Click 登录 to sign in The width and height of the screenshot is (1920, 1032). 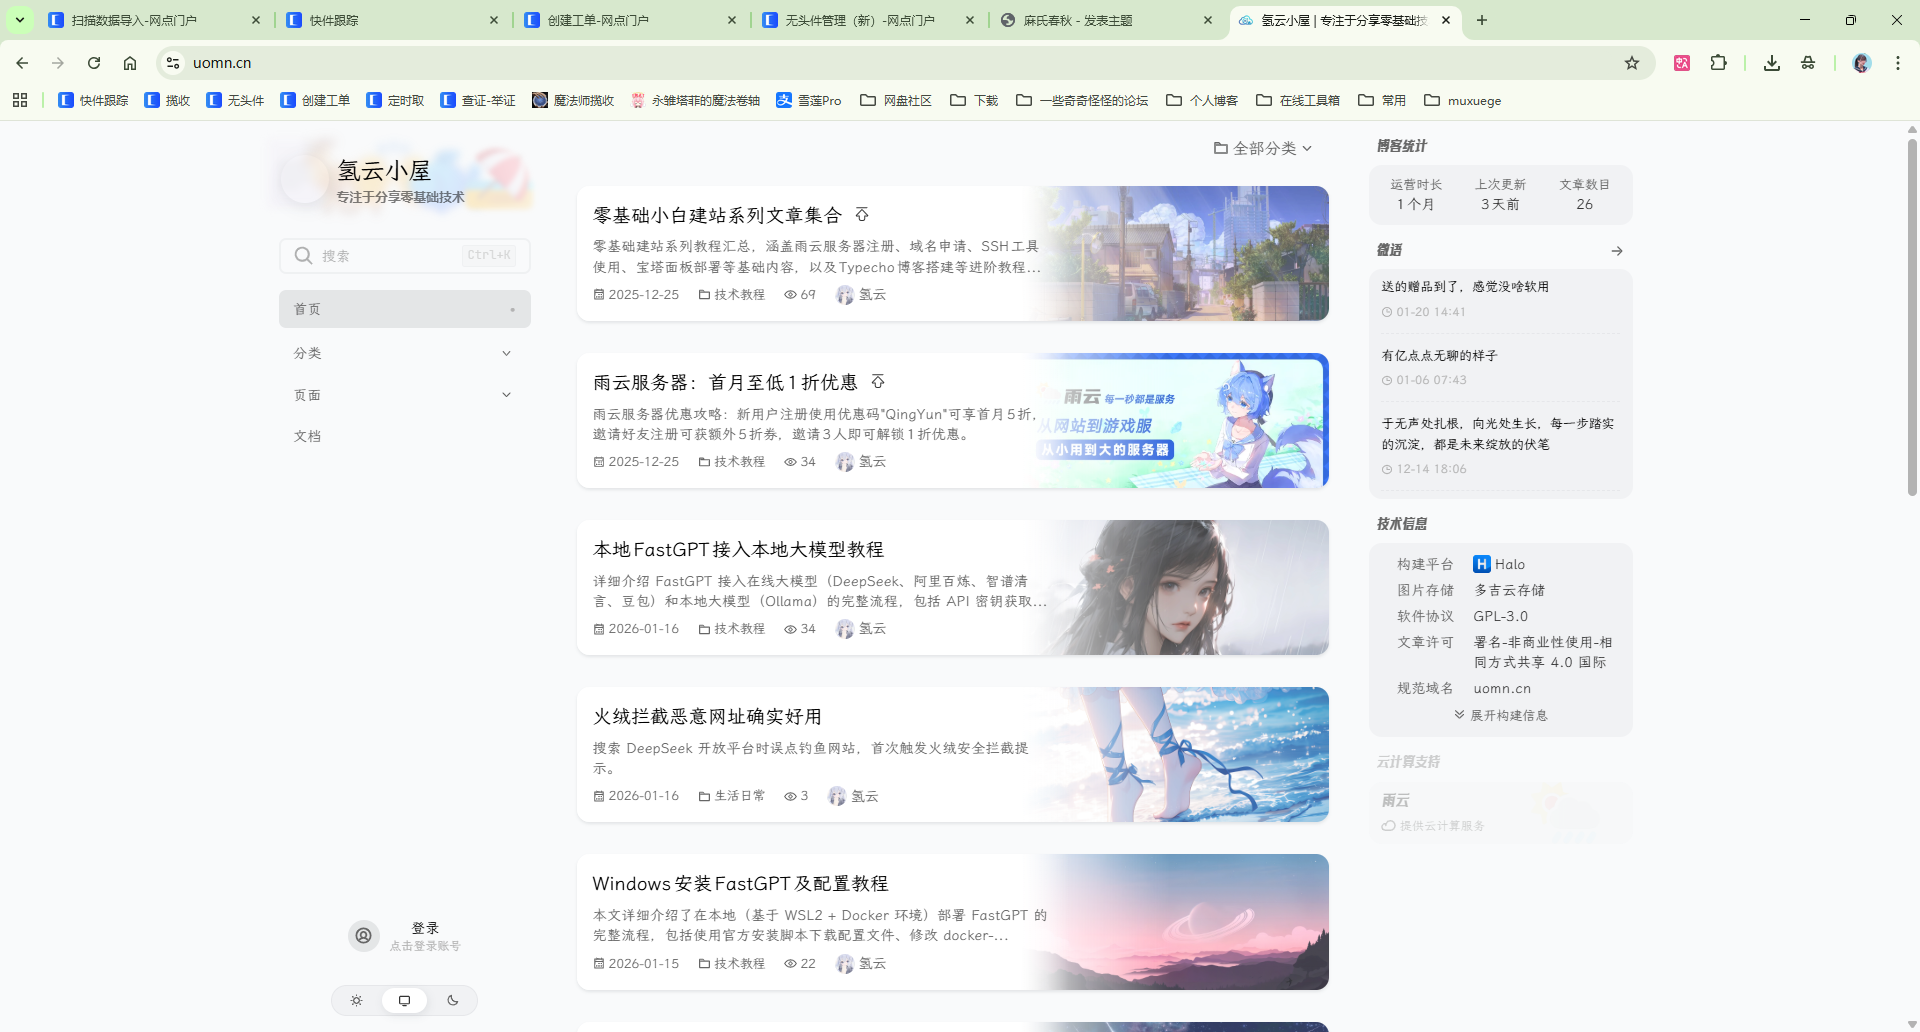425,928
